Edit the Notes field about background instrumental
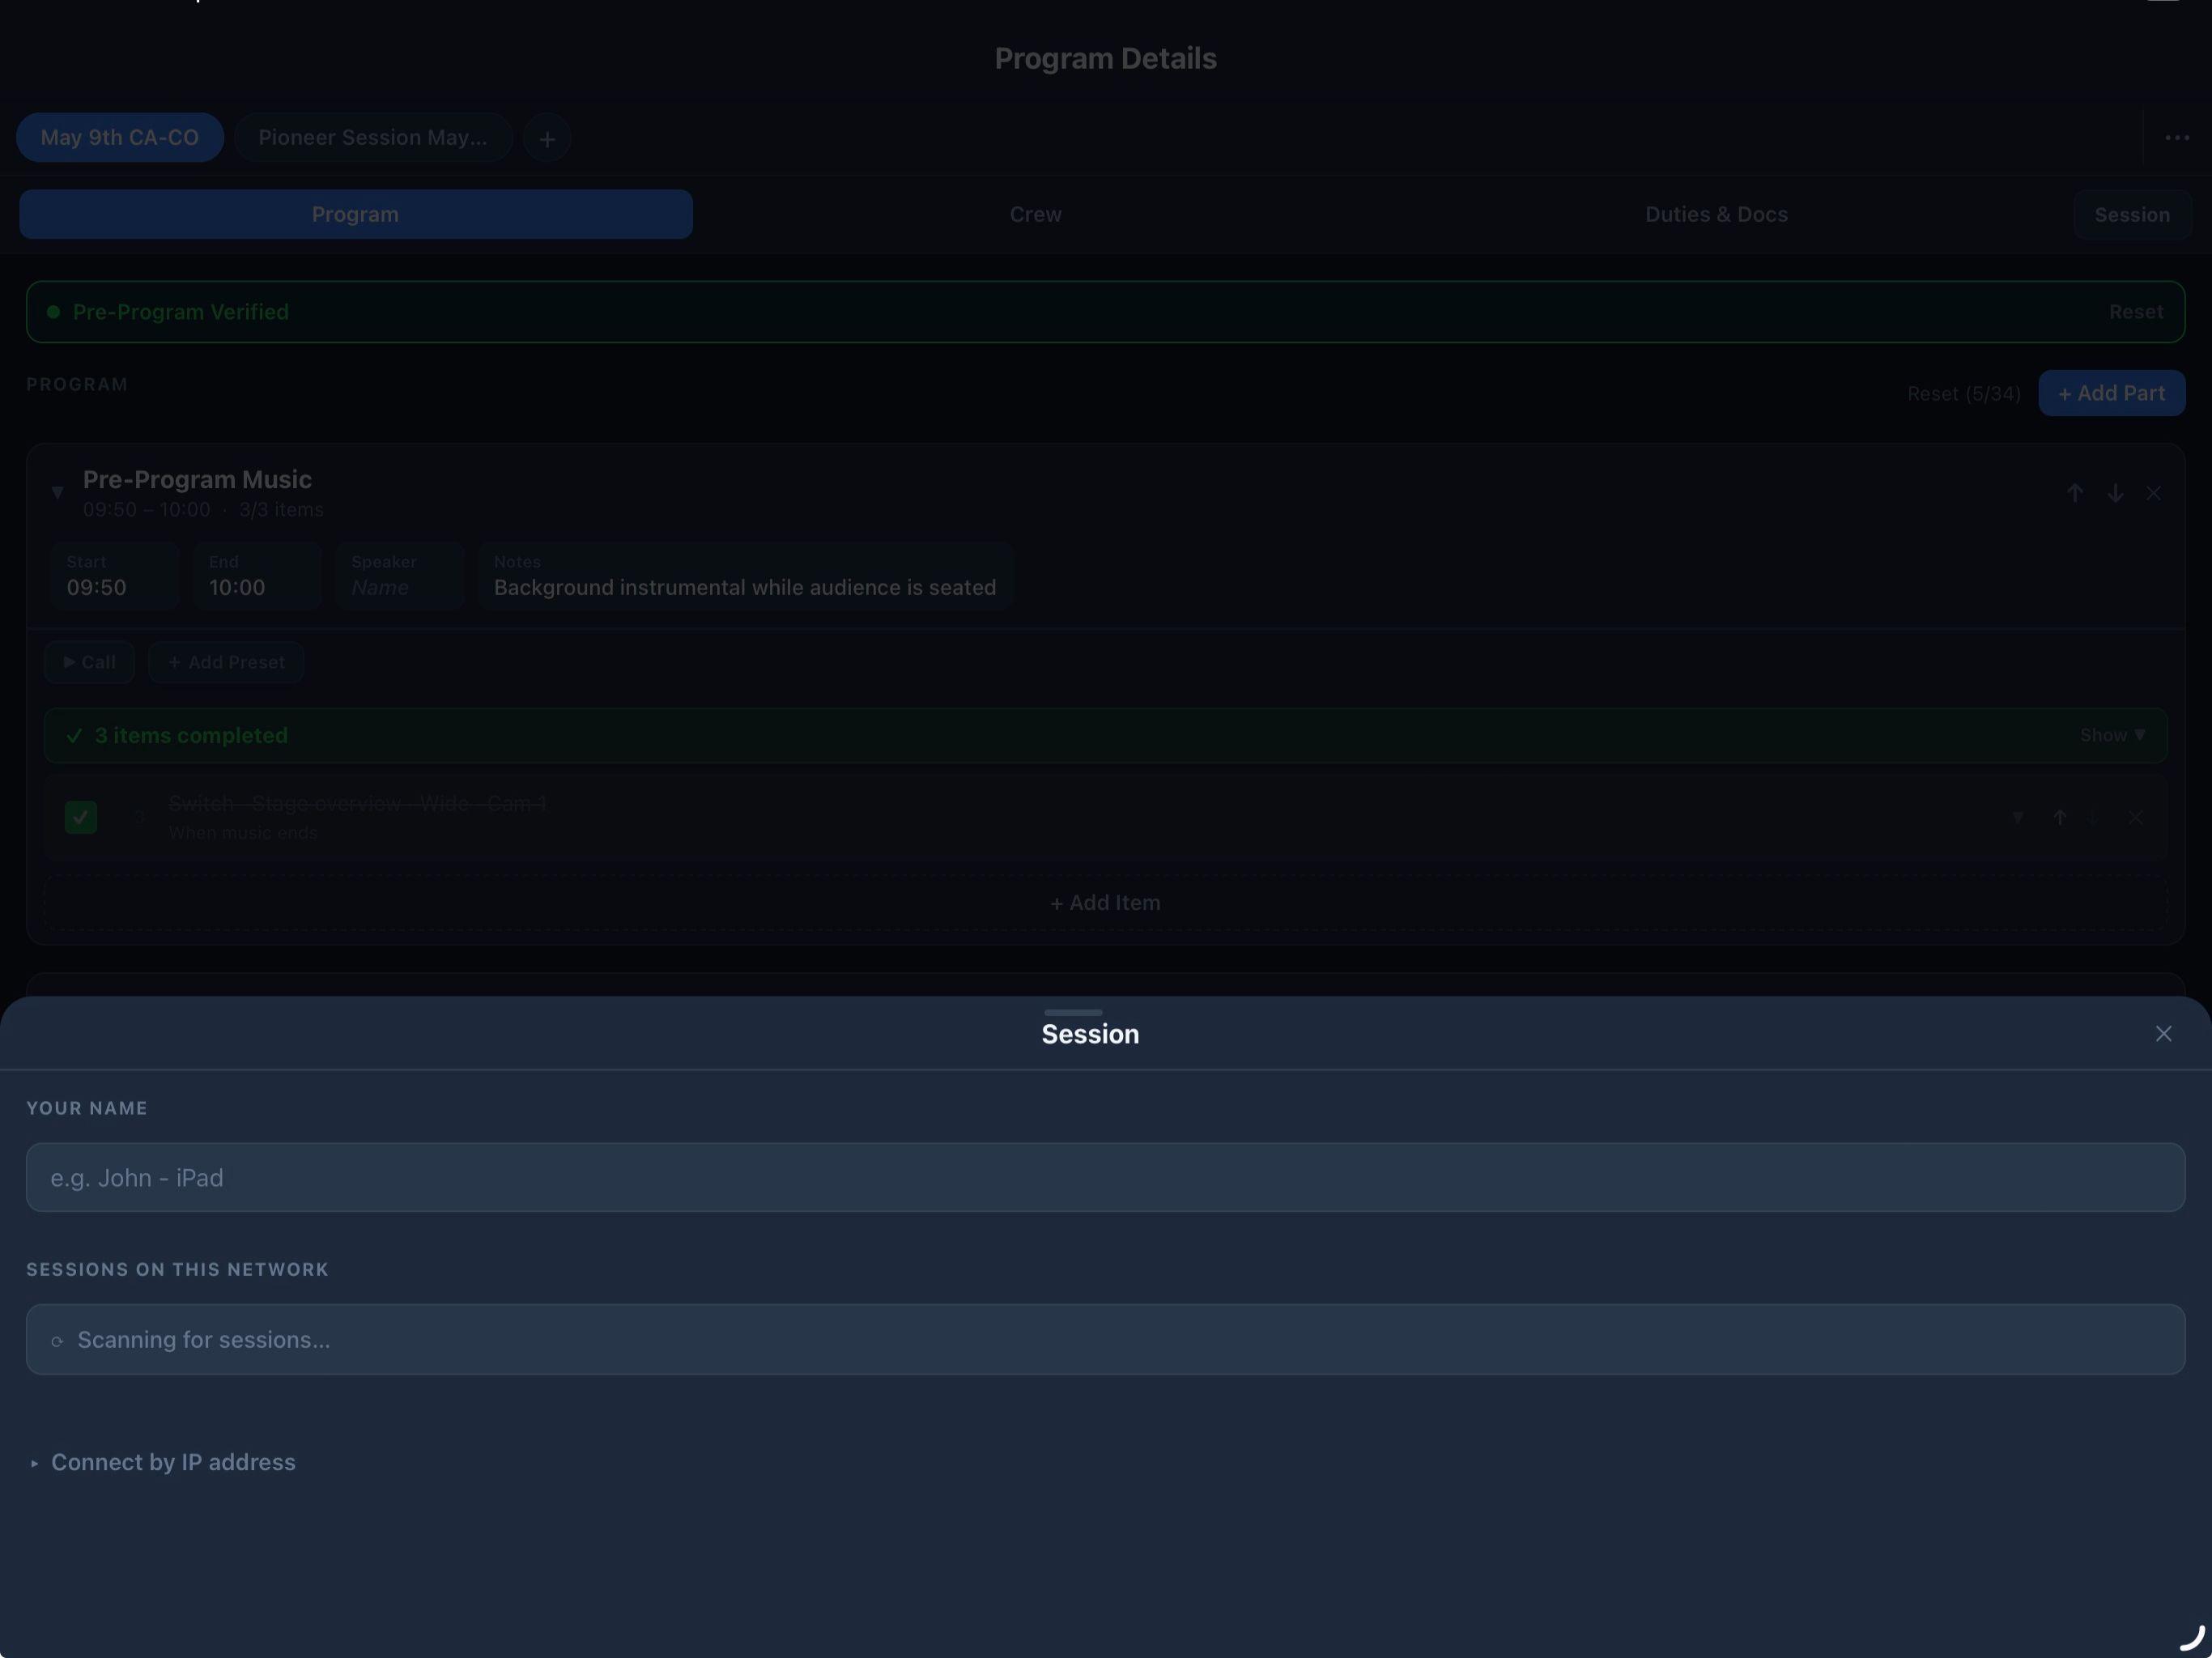Viewport: 2212px width, 1658px height. pyautogui.click(x=745, y=576)
